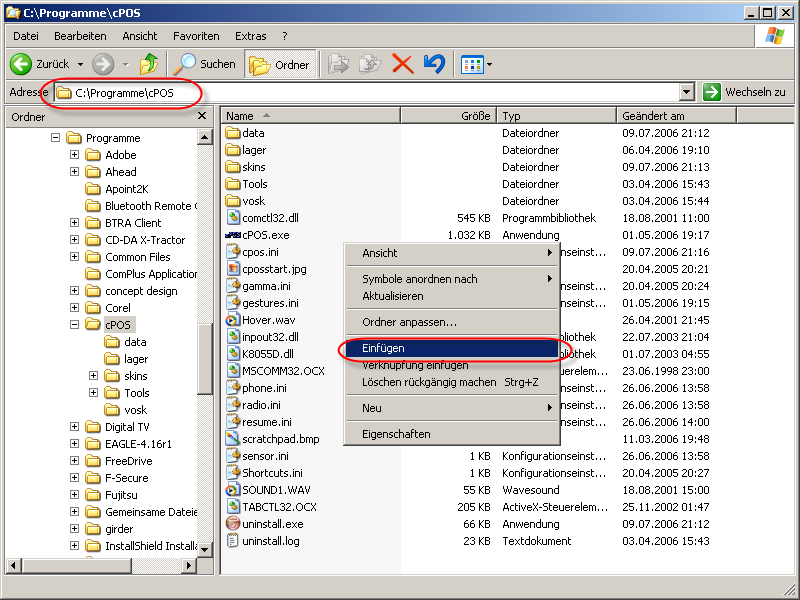Click tree pane scroll-down arrow
This screenshot has width=800, height=600.
click(205, 549)
